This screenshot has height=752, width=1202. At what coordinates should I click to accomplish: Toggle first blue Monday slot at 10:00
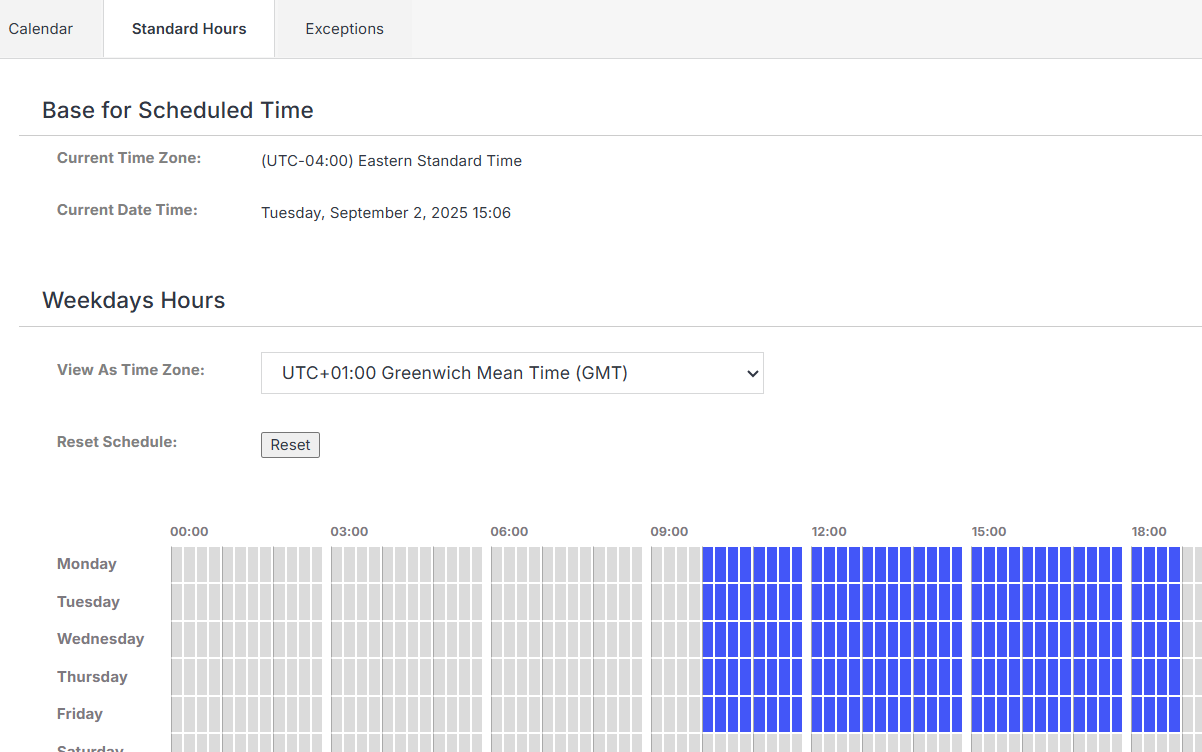click(x=709, y=564)
